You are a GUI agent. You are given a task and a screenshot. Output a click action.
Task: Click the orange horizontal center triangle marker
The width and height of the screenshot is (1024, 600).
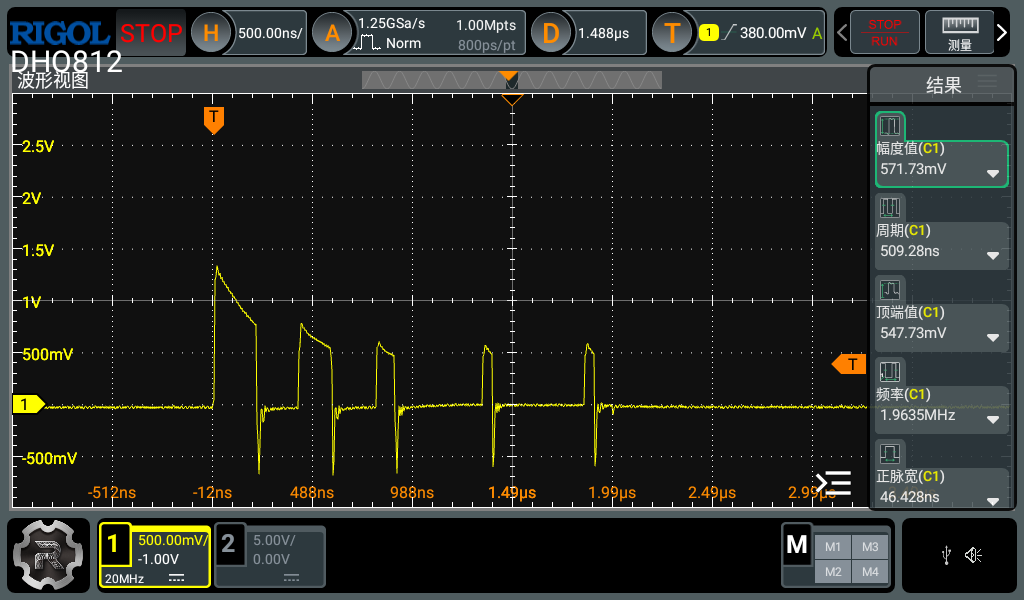point(512,100)
